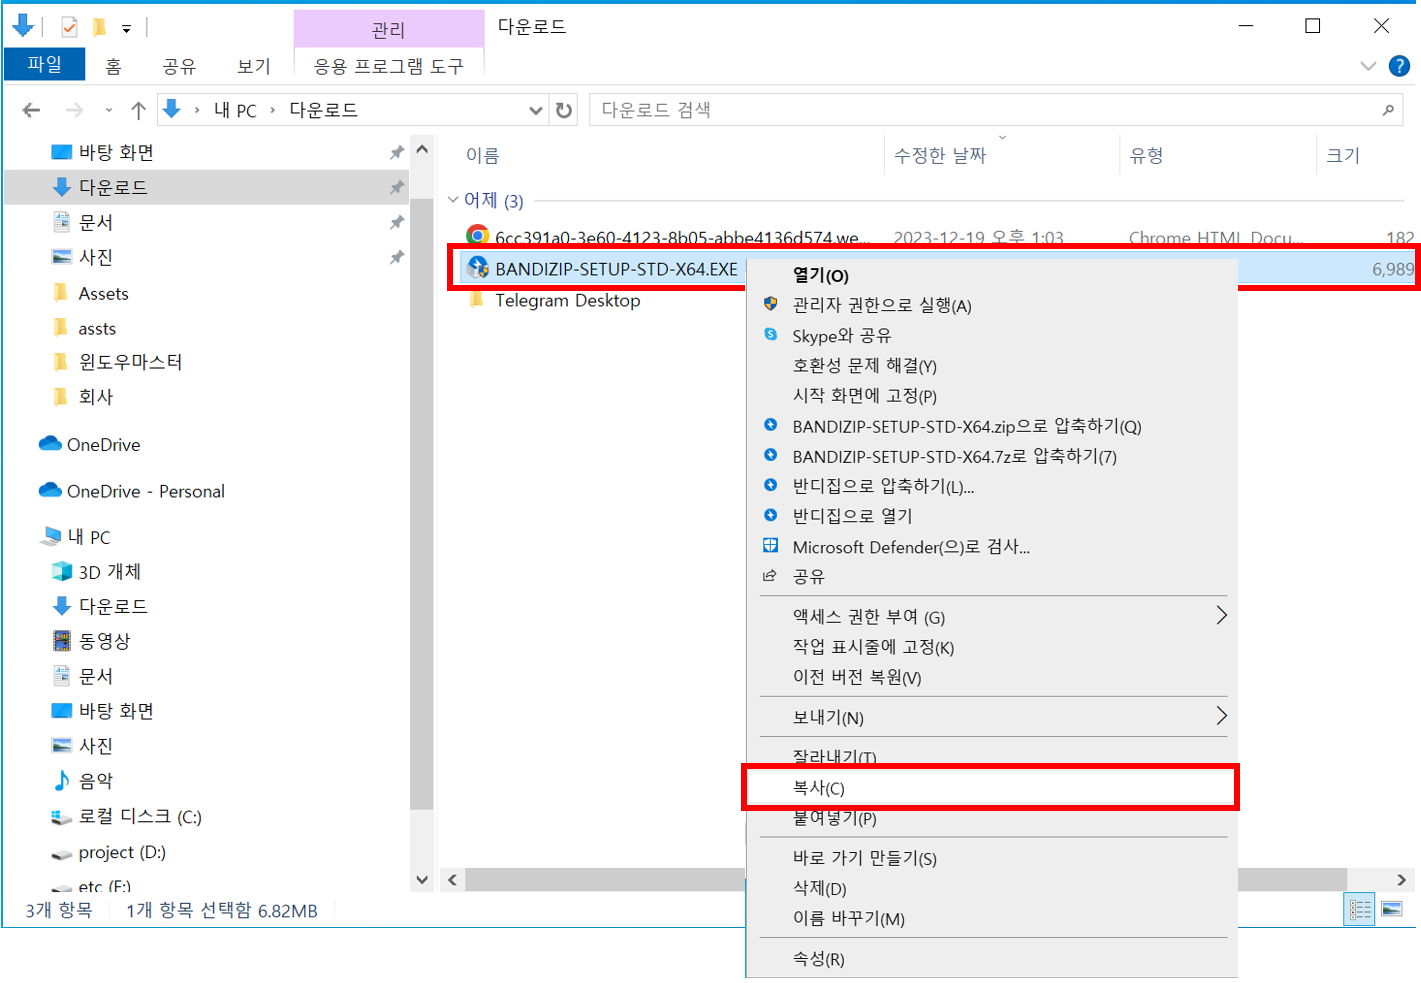Refresh the 다운로드 folder view
This screenshot has width=1421, height=983.
coord(564,110)
